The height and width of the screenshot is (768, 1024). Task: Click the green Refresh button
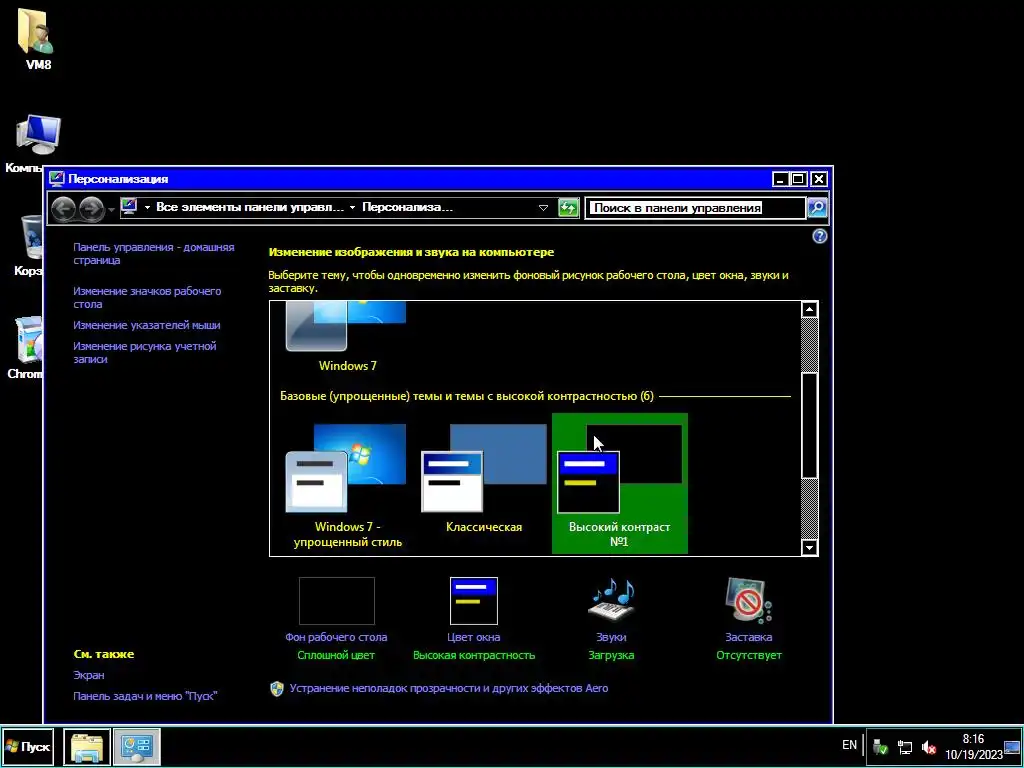tap(569, 208)
